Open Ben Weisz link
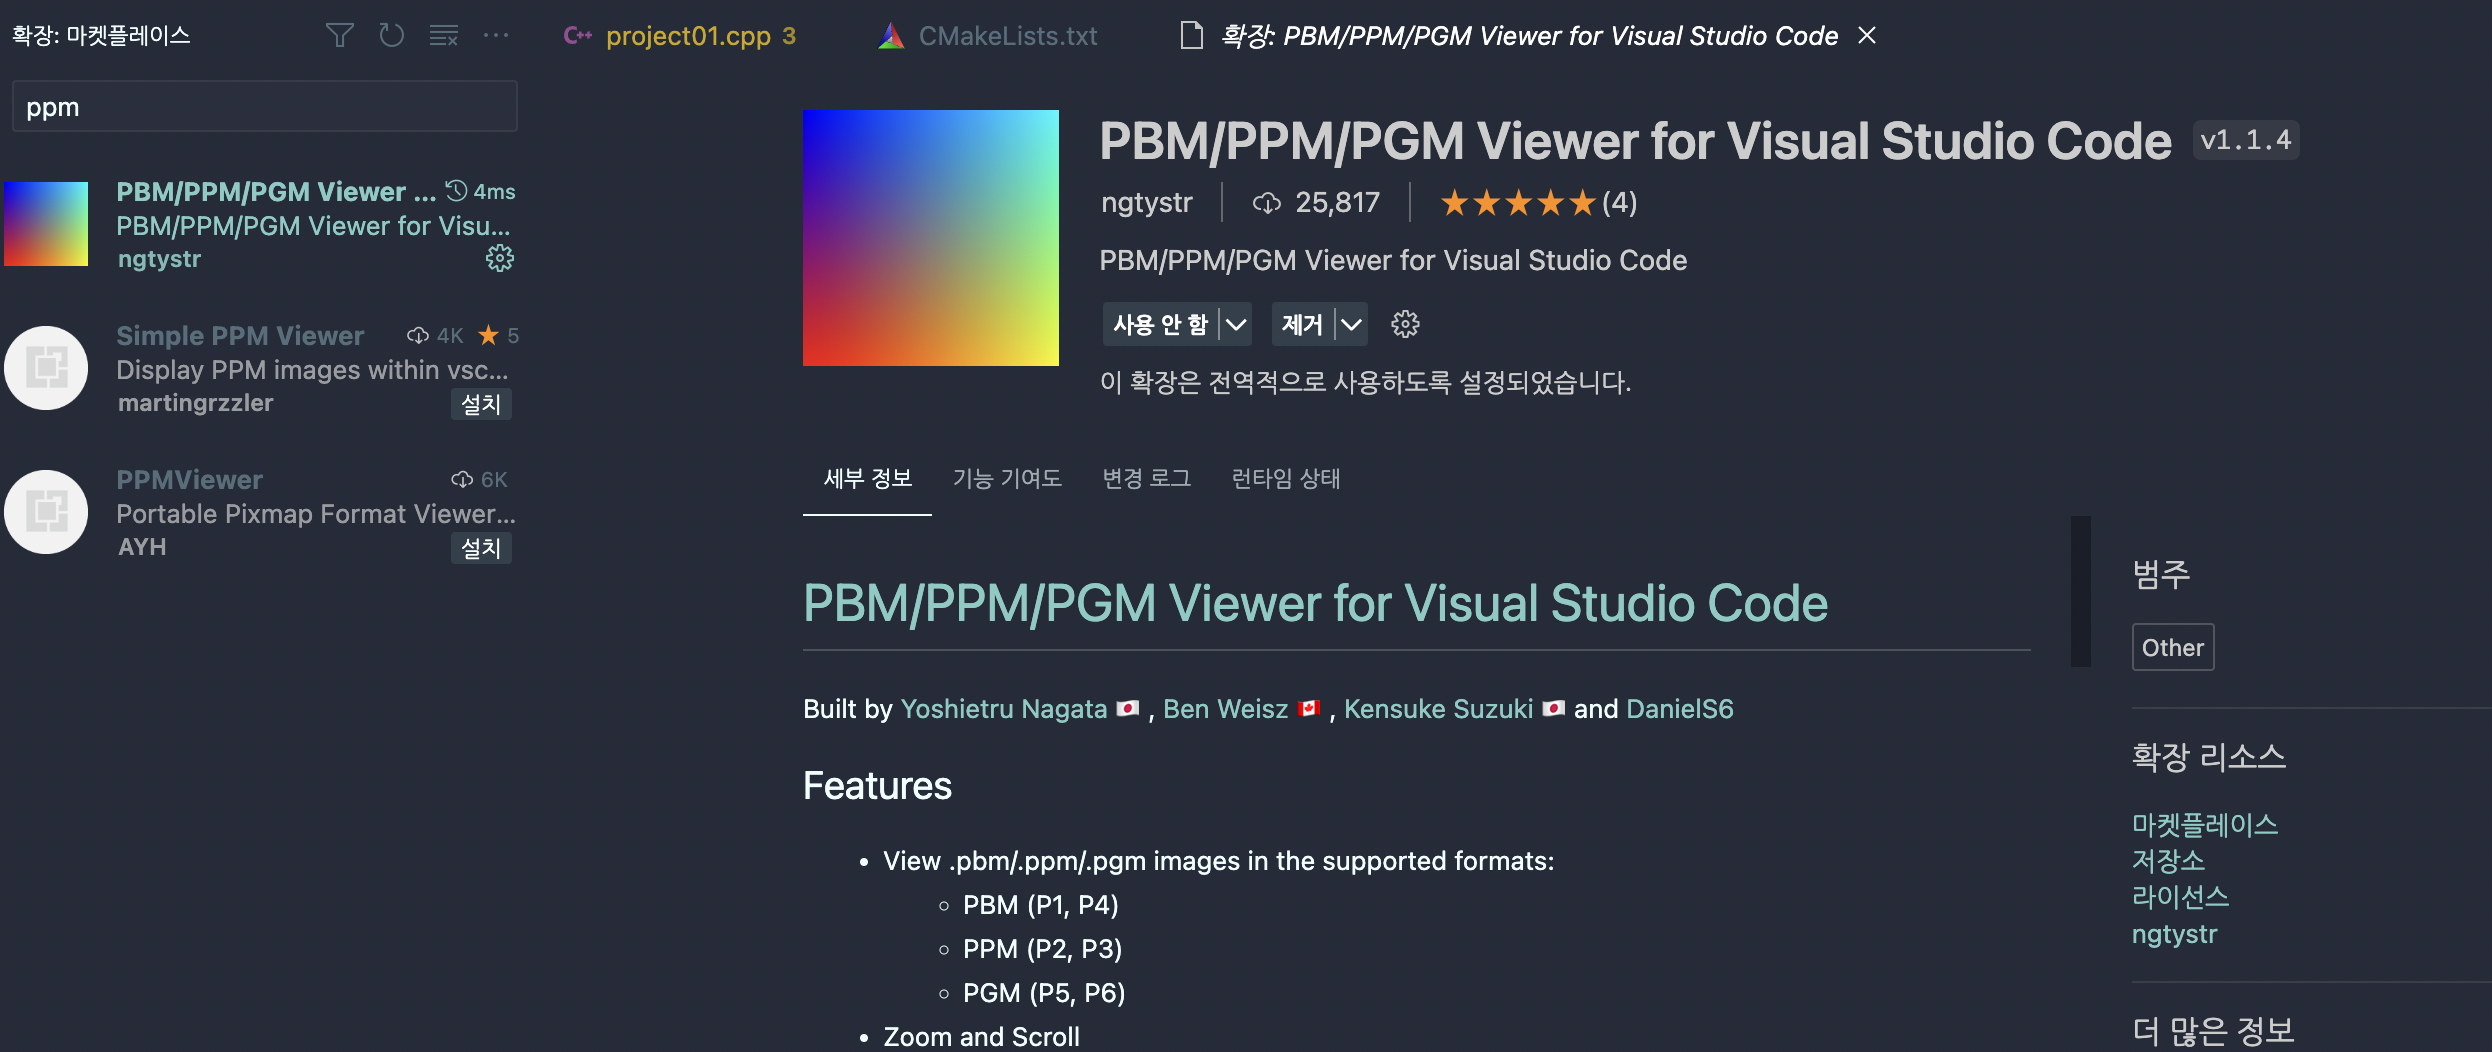The width and height of the screenshot is (2492, 1052). 1225,709
